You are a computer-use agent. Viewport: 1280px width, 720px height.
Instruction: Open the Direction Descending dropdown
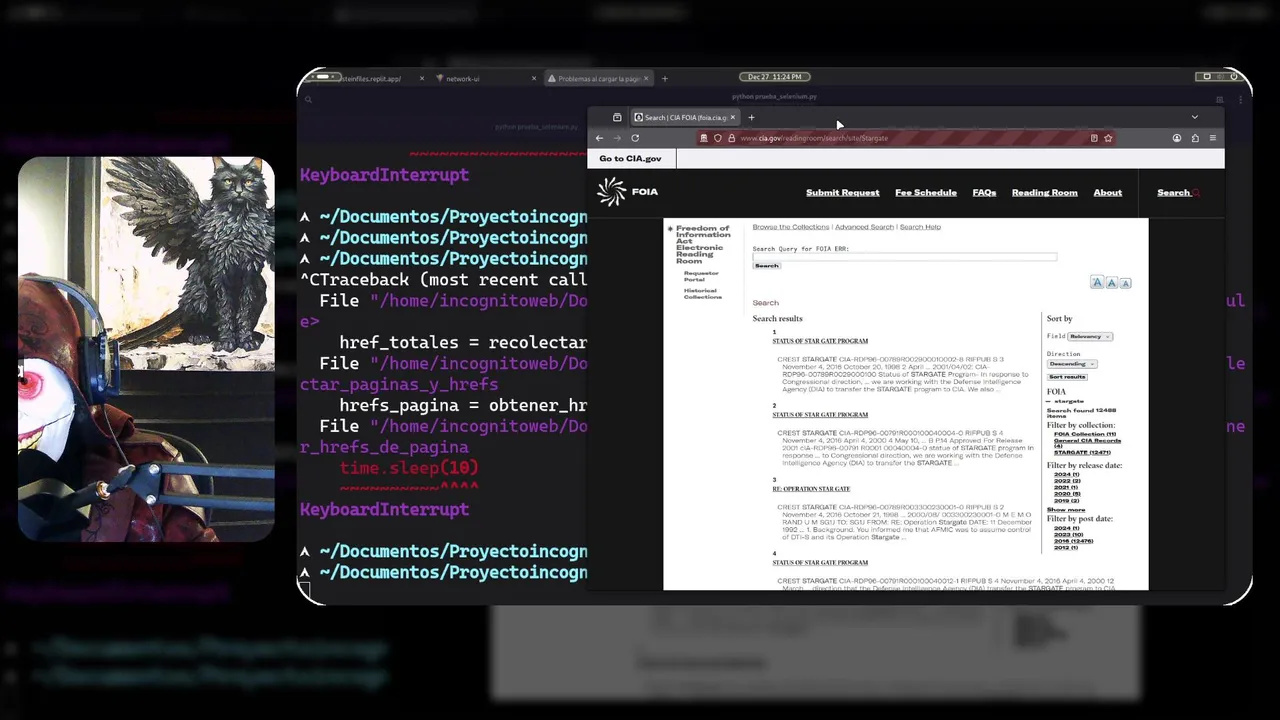click(1072, 364)
